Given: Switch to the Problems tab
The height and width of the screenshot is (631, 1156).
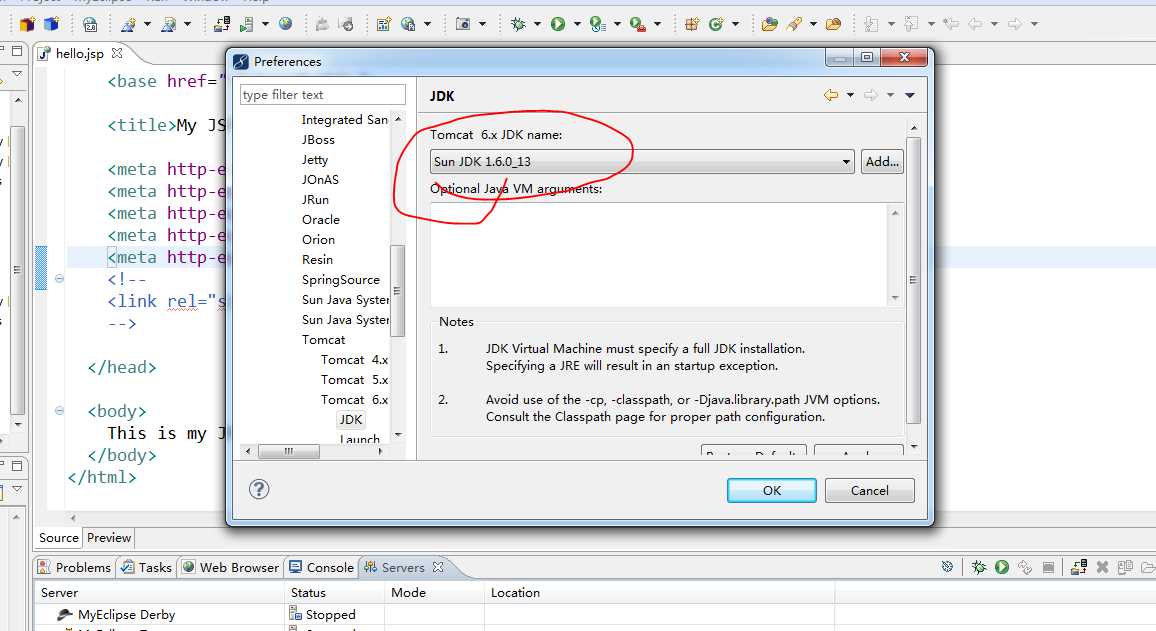Looking at the screenshot, I should click(x=74, y=567).
